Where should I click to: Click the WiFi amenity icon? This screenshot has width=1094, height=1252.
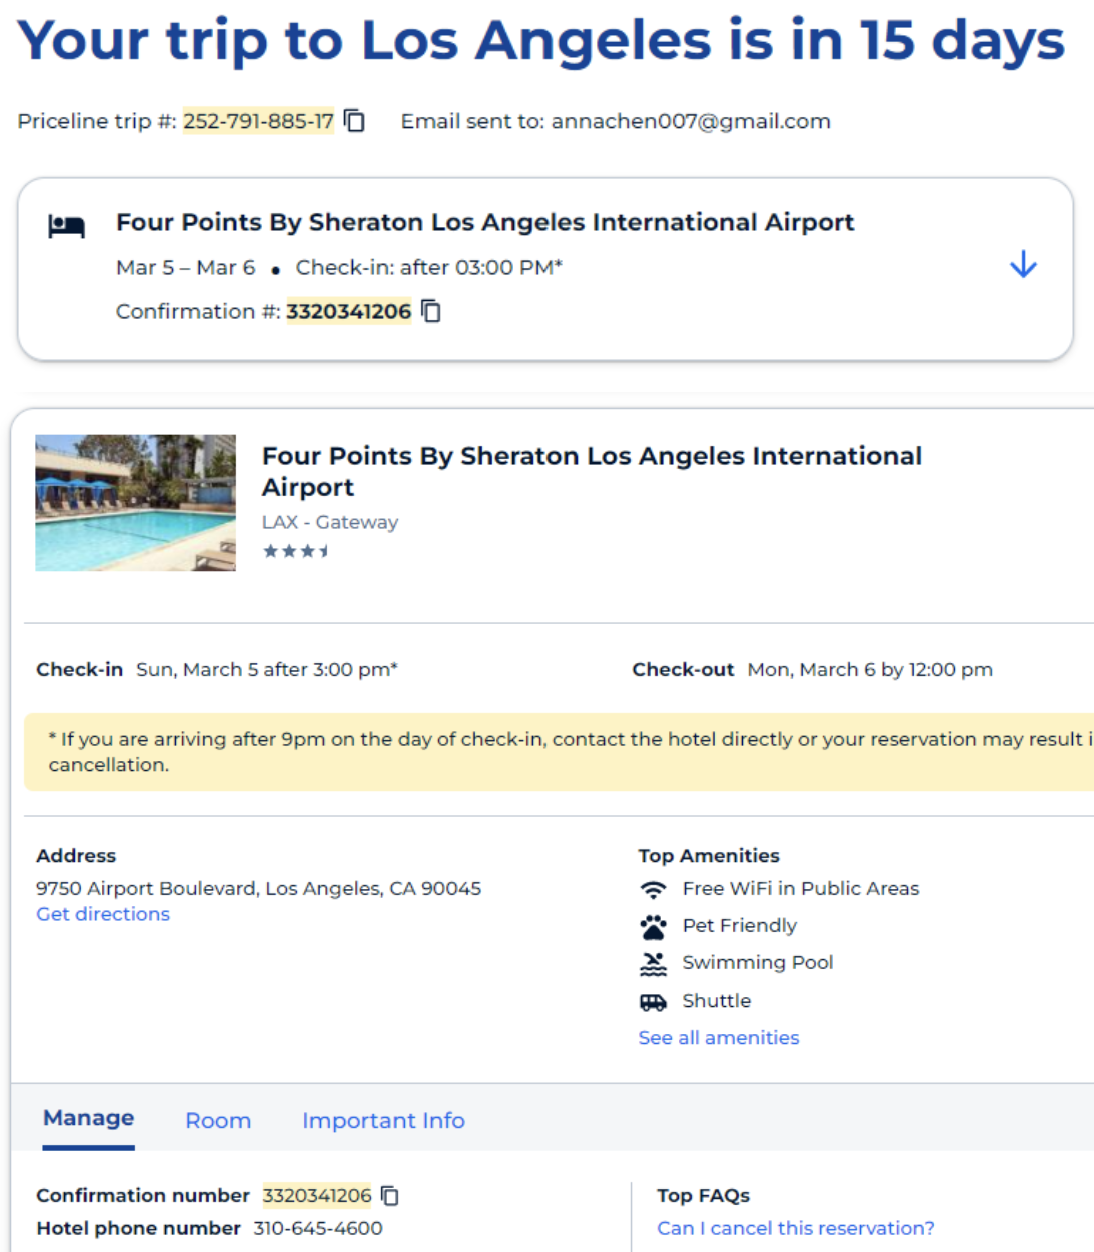point(653,889)
